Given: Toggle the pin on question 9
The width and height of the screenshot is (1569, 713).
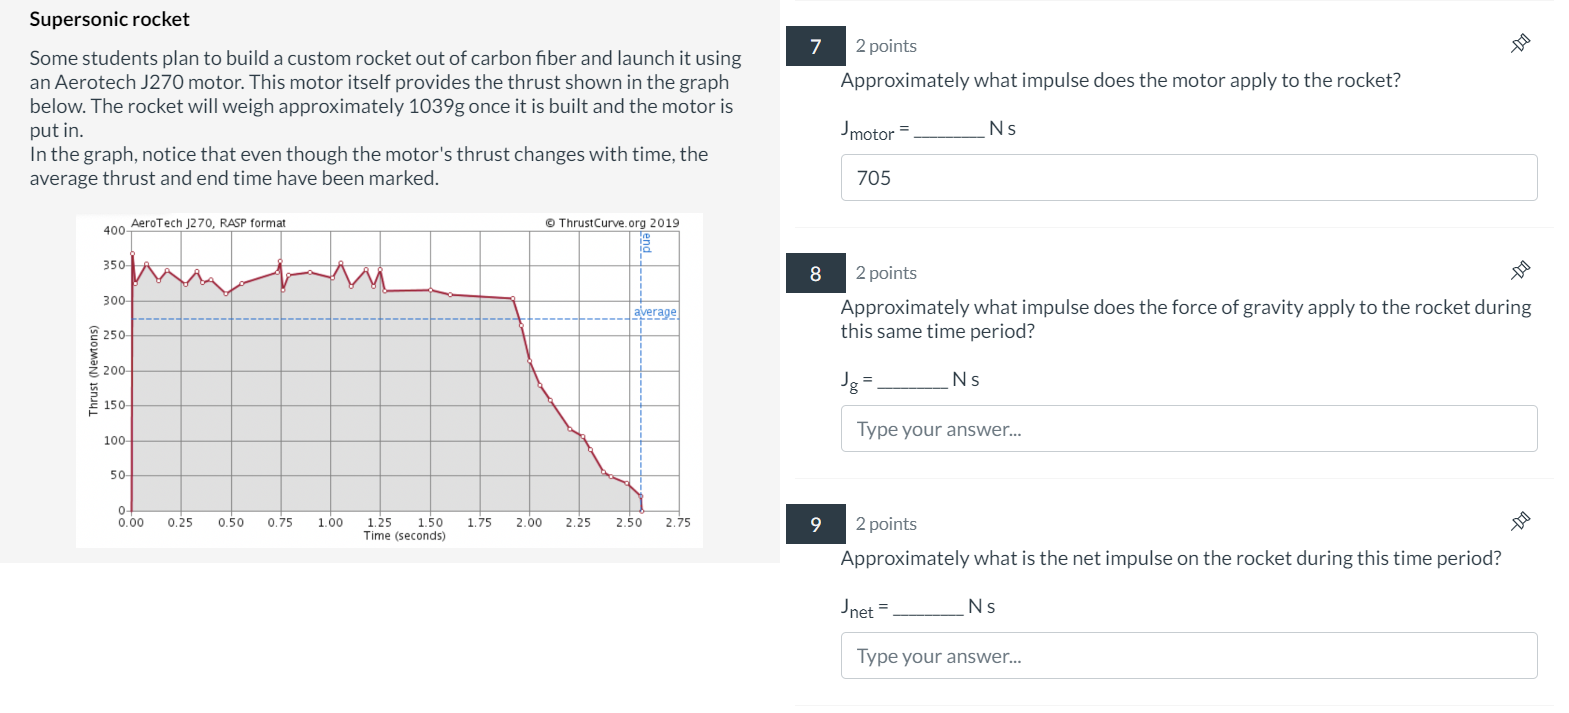Looking at the screenshot, I should tap(1521, 521).
